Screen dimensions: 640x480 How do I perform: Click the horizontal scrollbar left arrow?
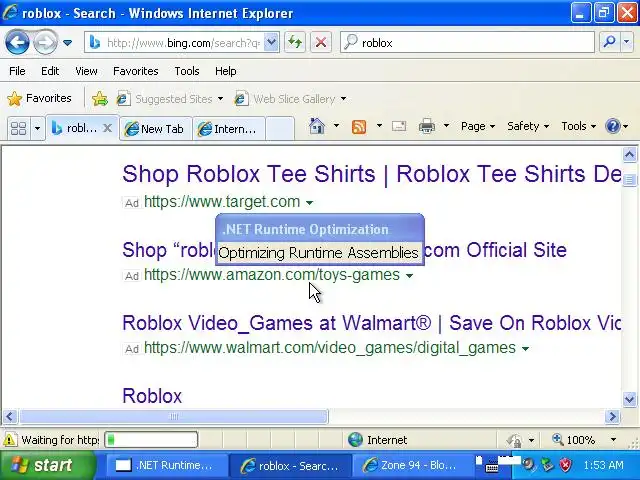coord(10,416)
